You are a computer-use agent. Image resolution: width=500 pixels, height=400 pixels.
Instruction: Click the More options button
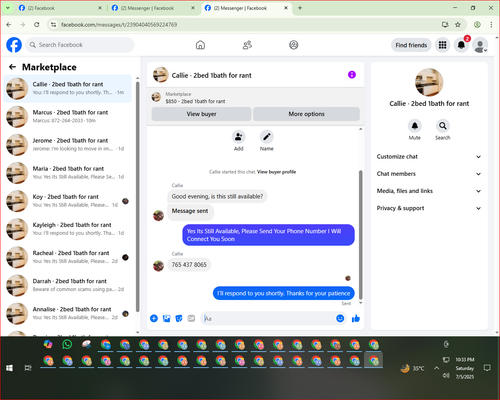click(306, 114)
